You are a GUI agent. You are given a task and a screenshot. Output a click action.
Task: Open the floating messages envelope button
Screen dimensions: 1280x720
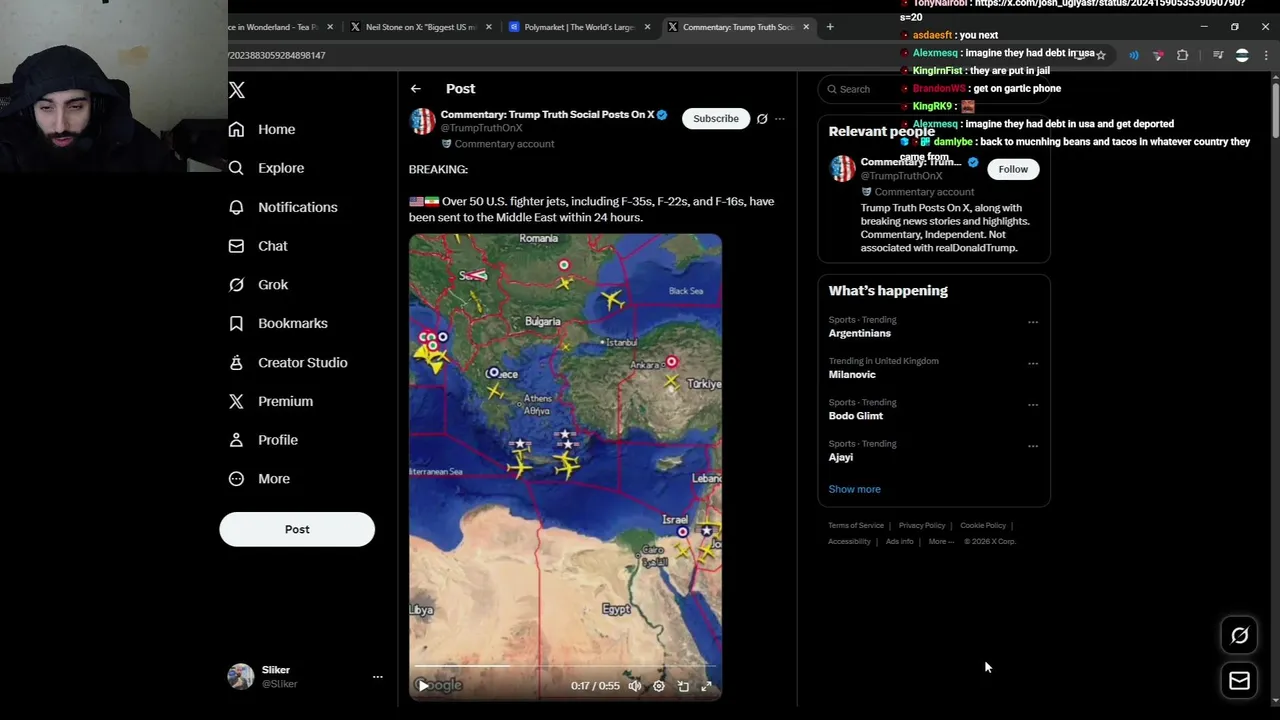pos(1239,681)
